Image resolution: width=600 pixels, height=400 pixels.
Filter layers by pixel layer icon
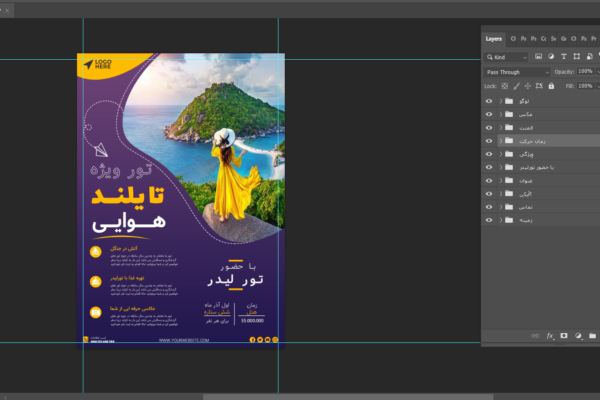[x=537, y=57]
